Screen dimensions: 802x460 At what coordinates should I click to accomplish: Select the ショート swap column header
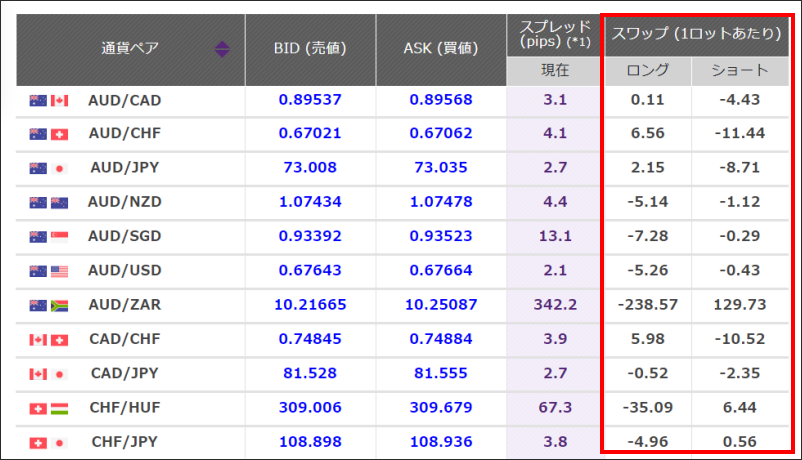coord(740,70)
